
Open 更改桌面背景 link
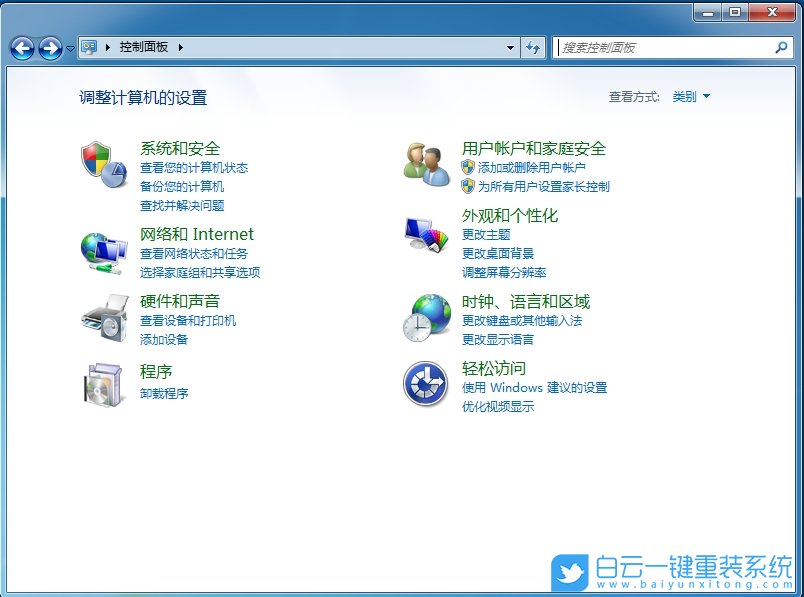pyautogui.click(x=500, y=254)
